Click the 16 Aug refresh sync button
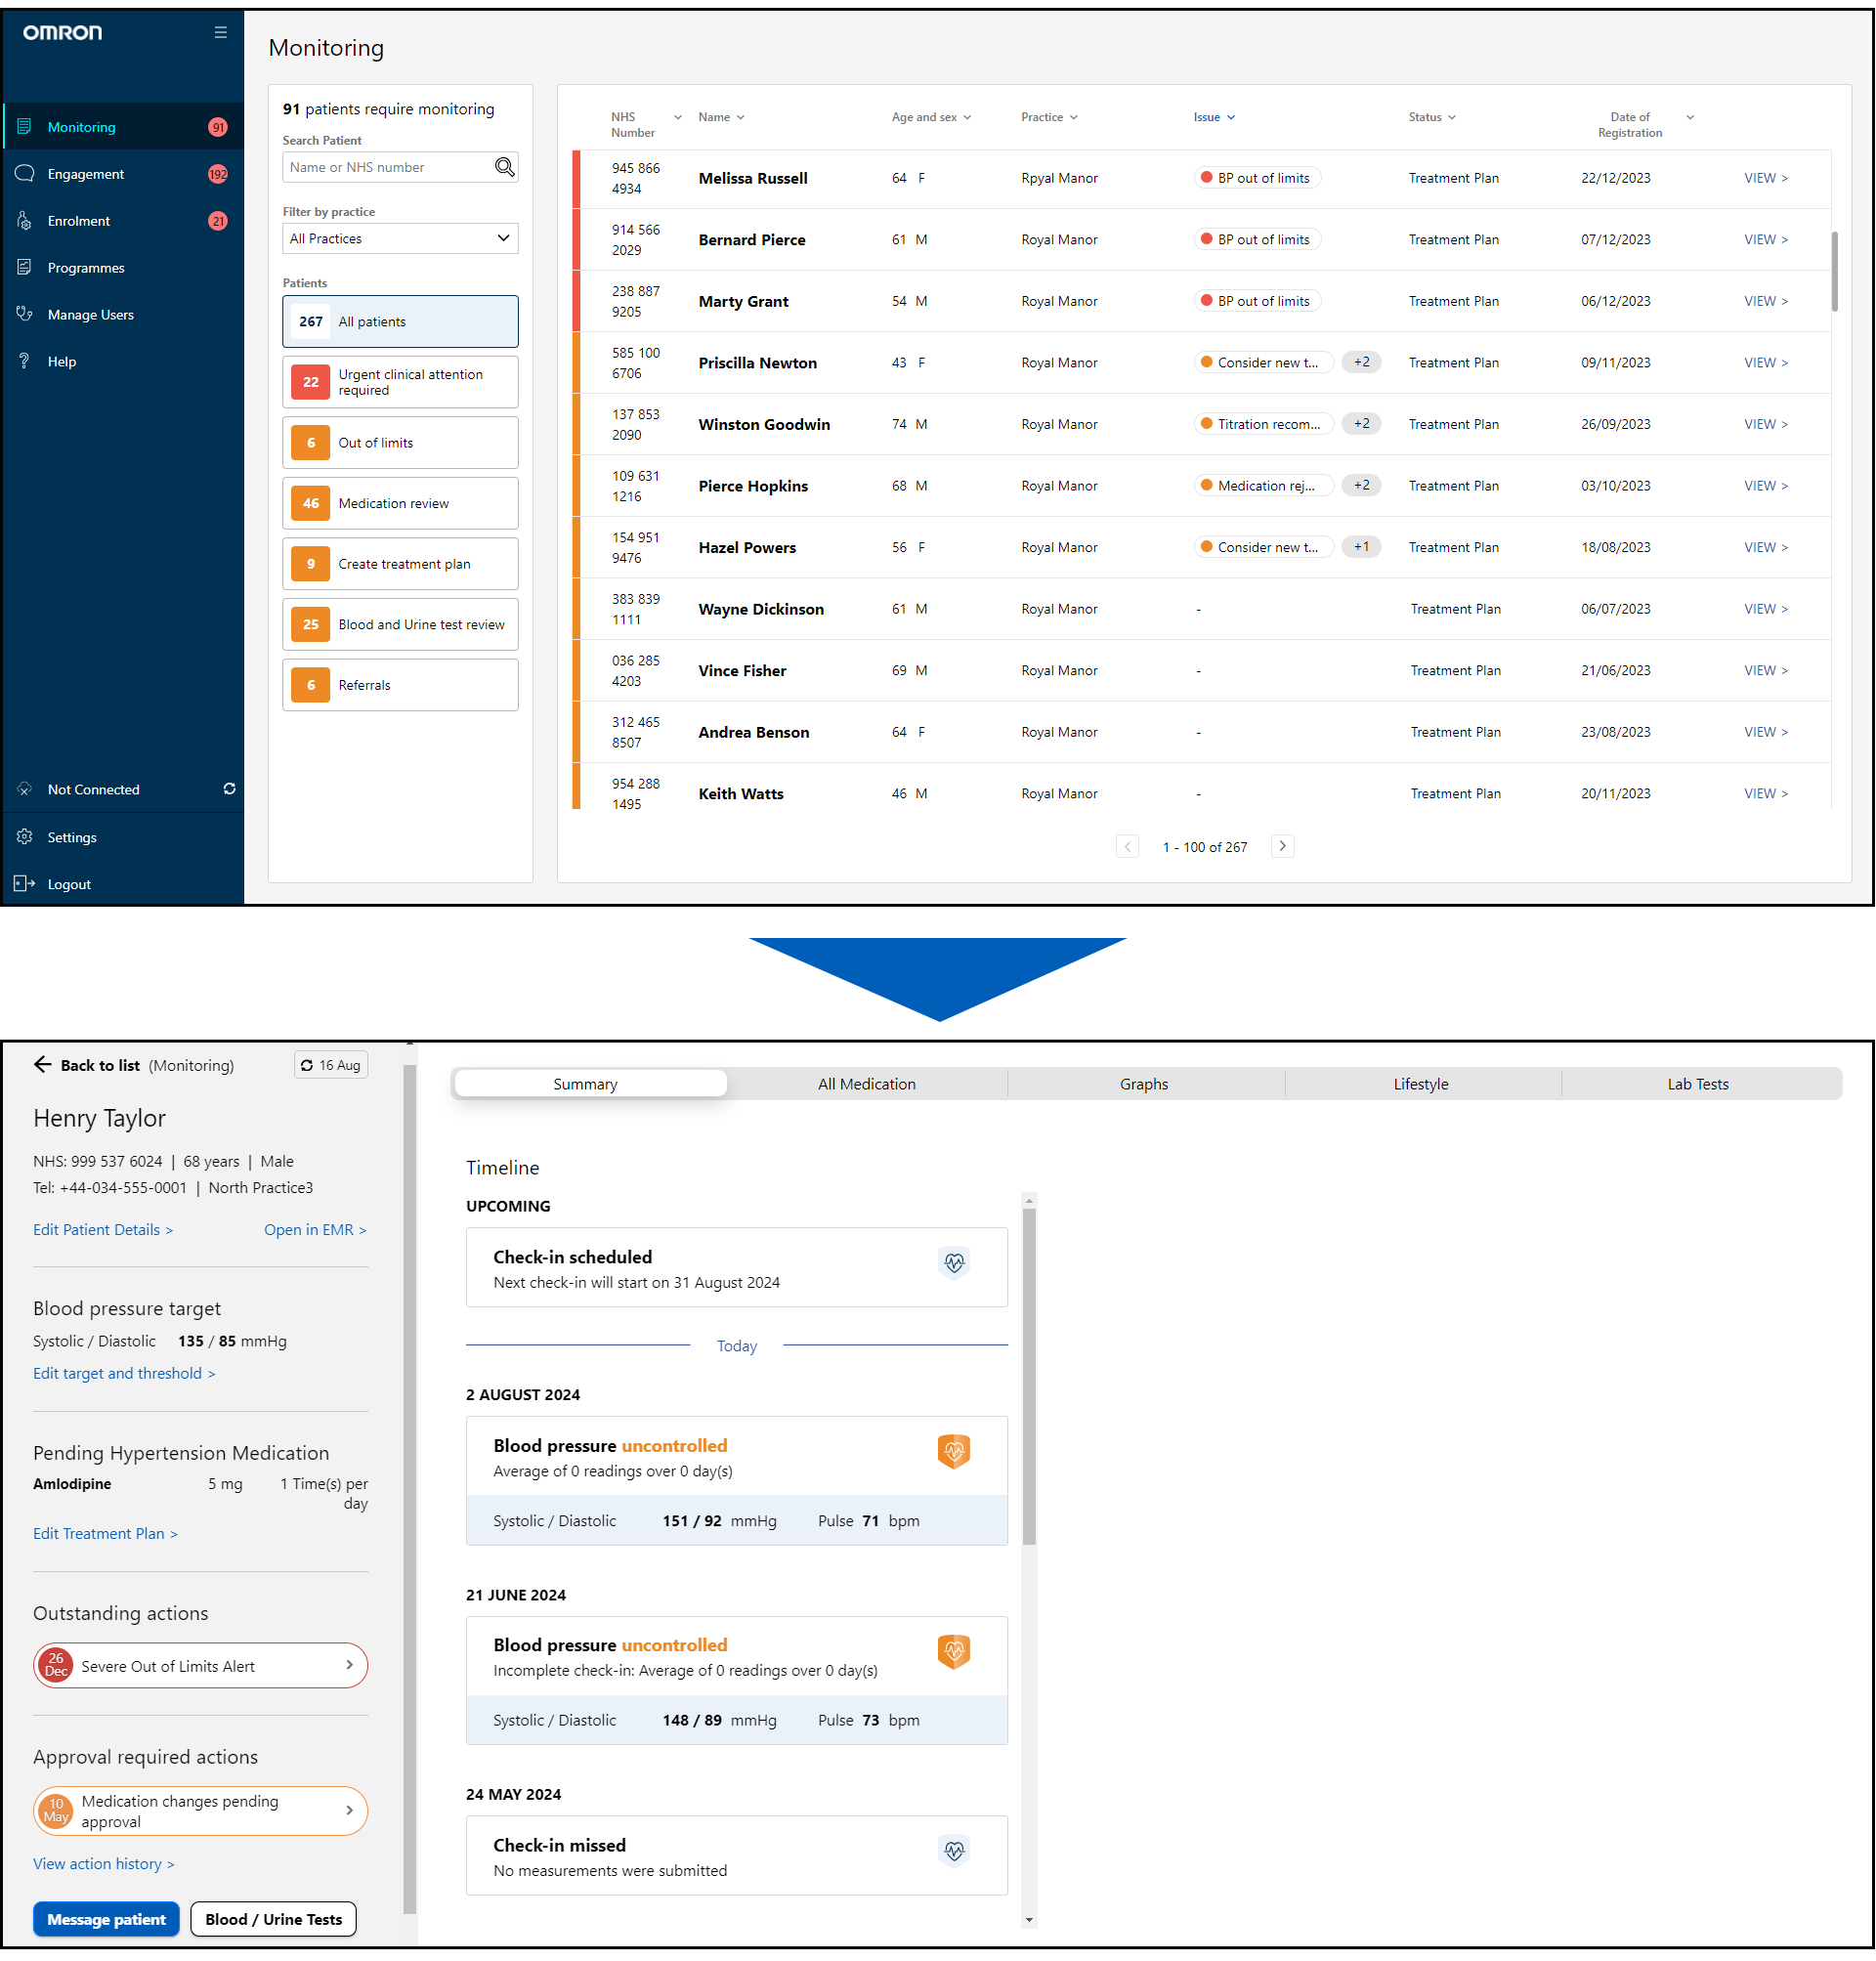The height and width of the screenshot is (1961, 1876). [331, 1065]
